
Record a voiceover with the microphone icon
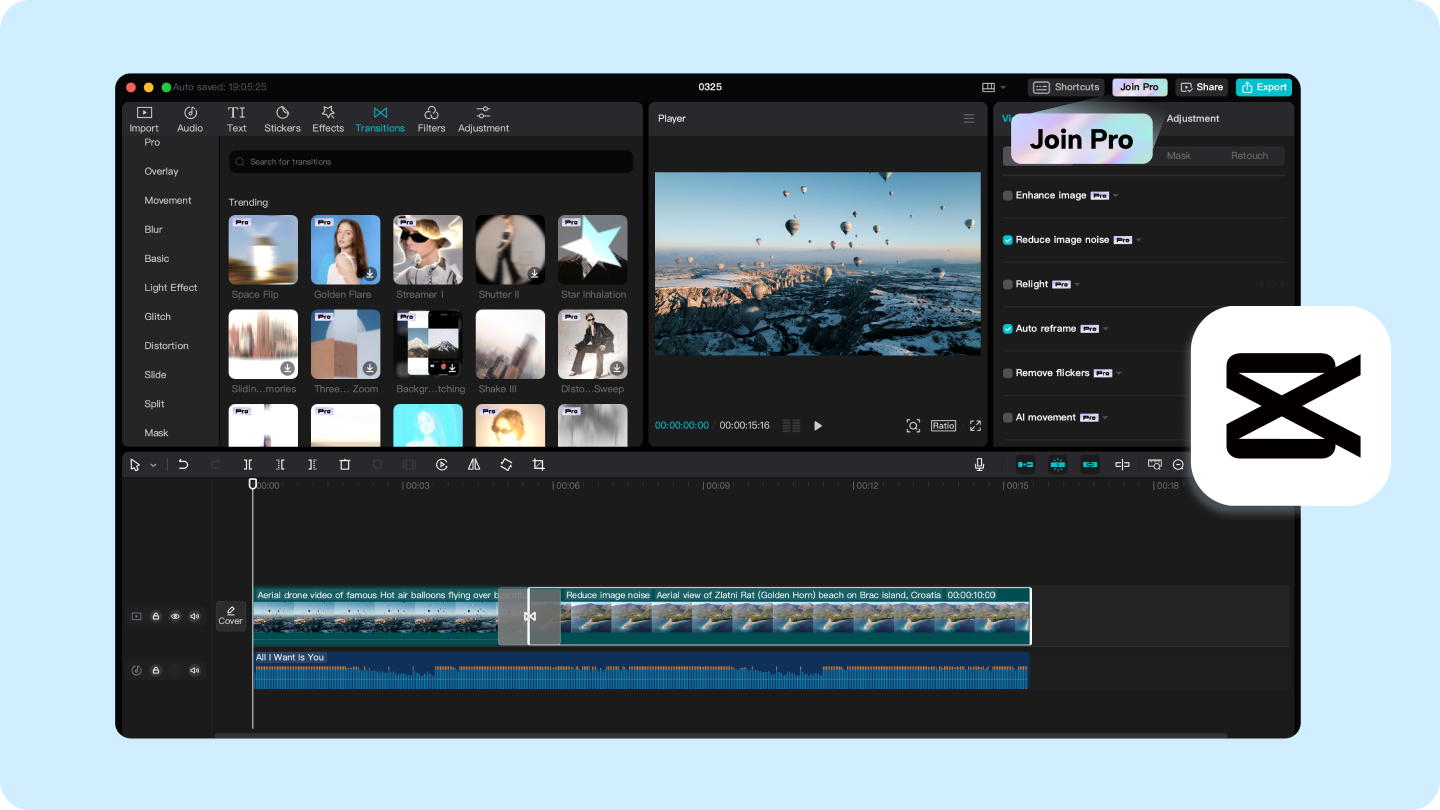point(979,464)
